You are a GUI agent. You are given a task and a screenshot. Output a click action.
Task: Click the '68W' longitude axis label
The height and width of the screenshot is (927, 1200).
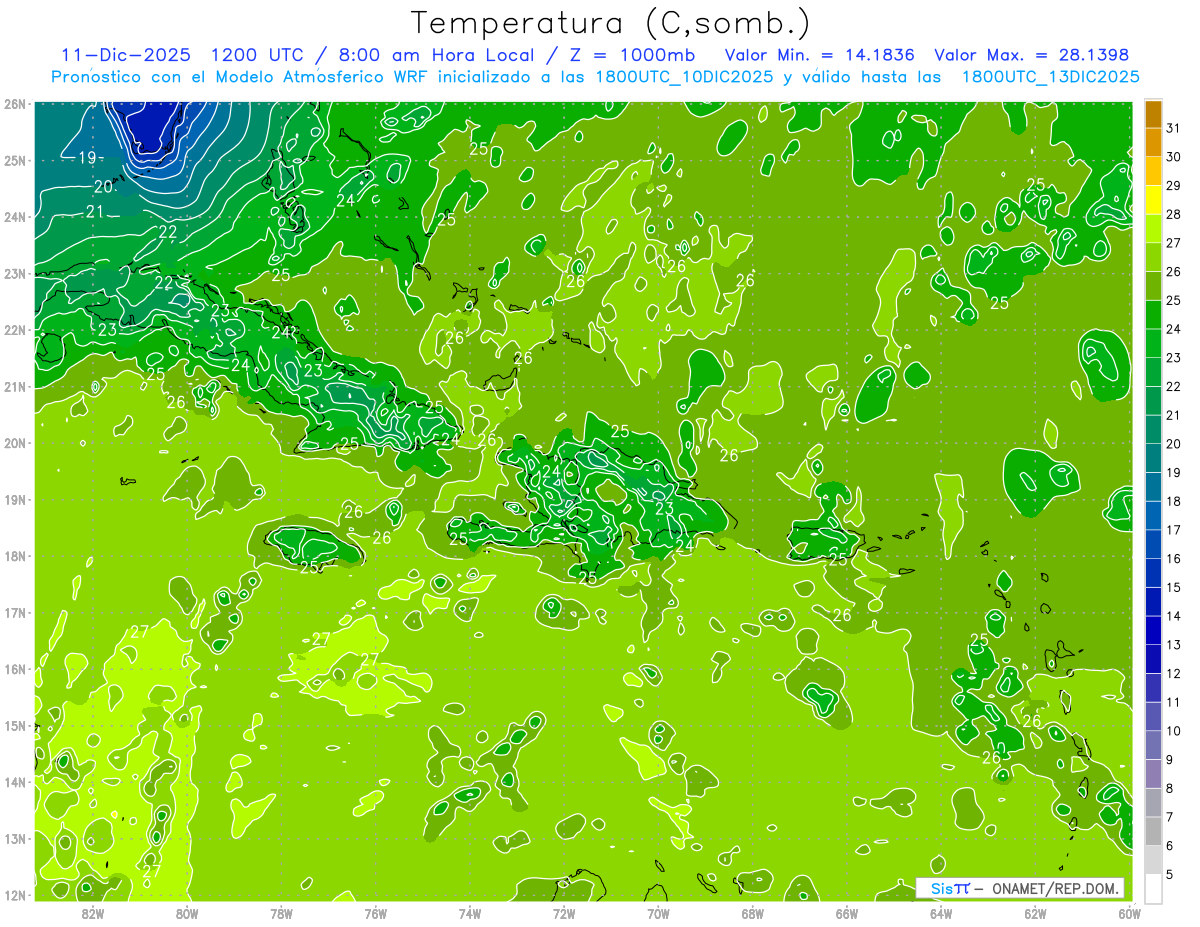[x=753, y=913]
